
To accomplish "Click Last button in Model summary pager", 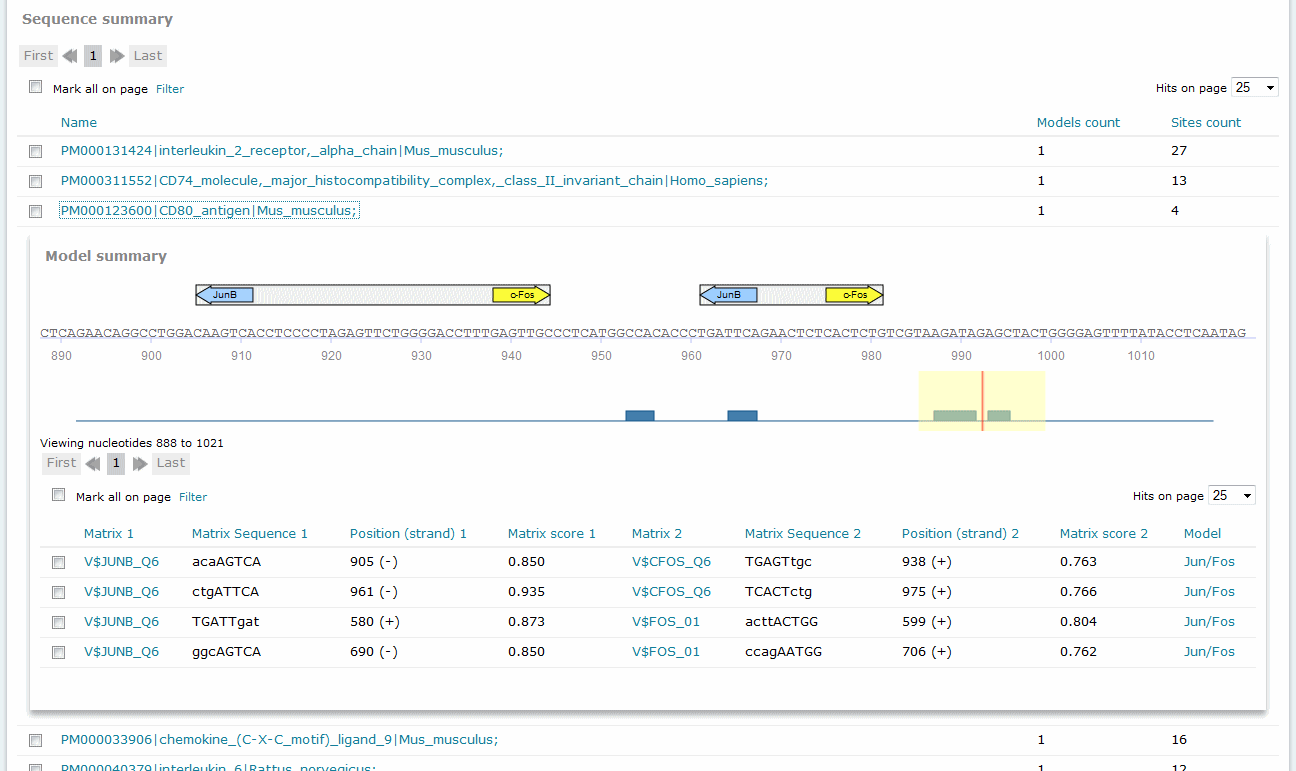I will click(x=171, y=463).
